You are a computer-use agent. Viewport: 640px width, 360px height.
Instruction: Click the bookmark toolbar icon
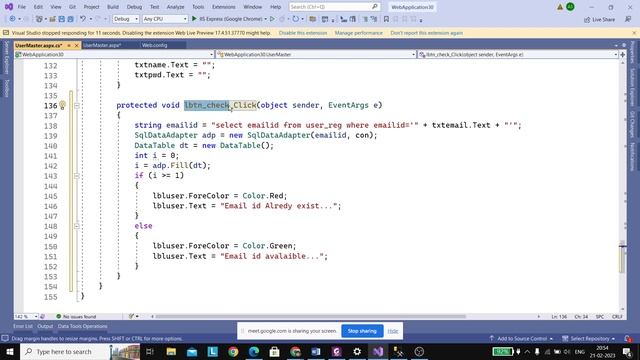click(x=386, y=19)
